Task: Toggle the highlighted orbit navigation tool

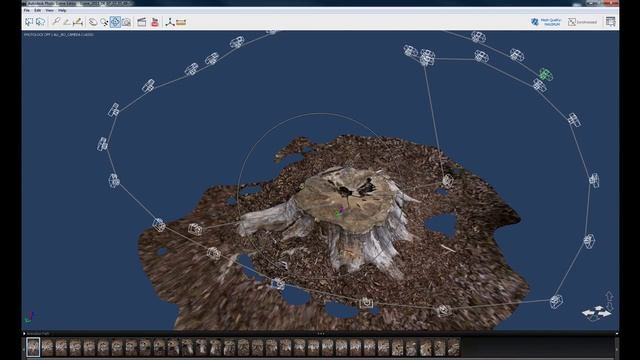Action: [x=115, y=22]
